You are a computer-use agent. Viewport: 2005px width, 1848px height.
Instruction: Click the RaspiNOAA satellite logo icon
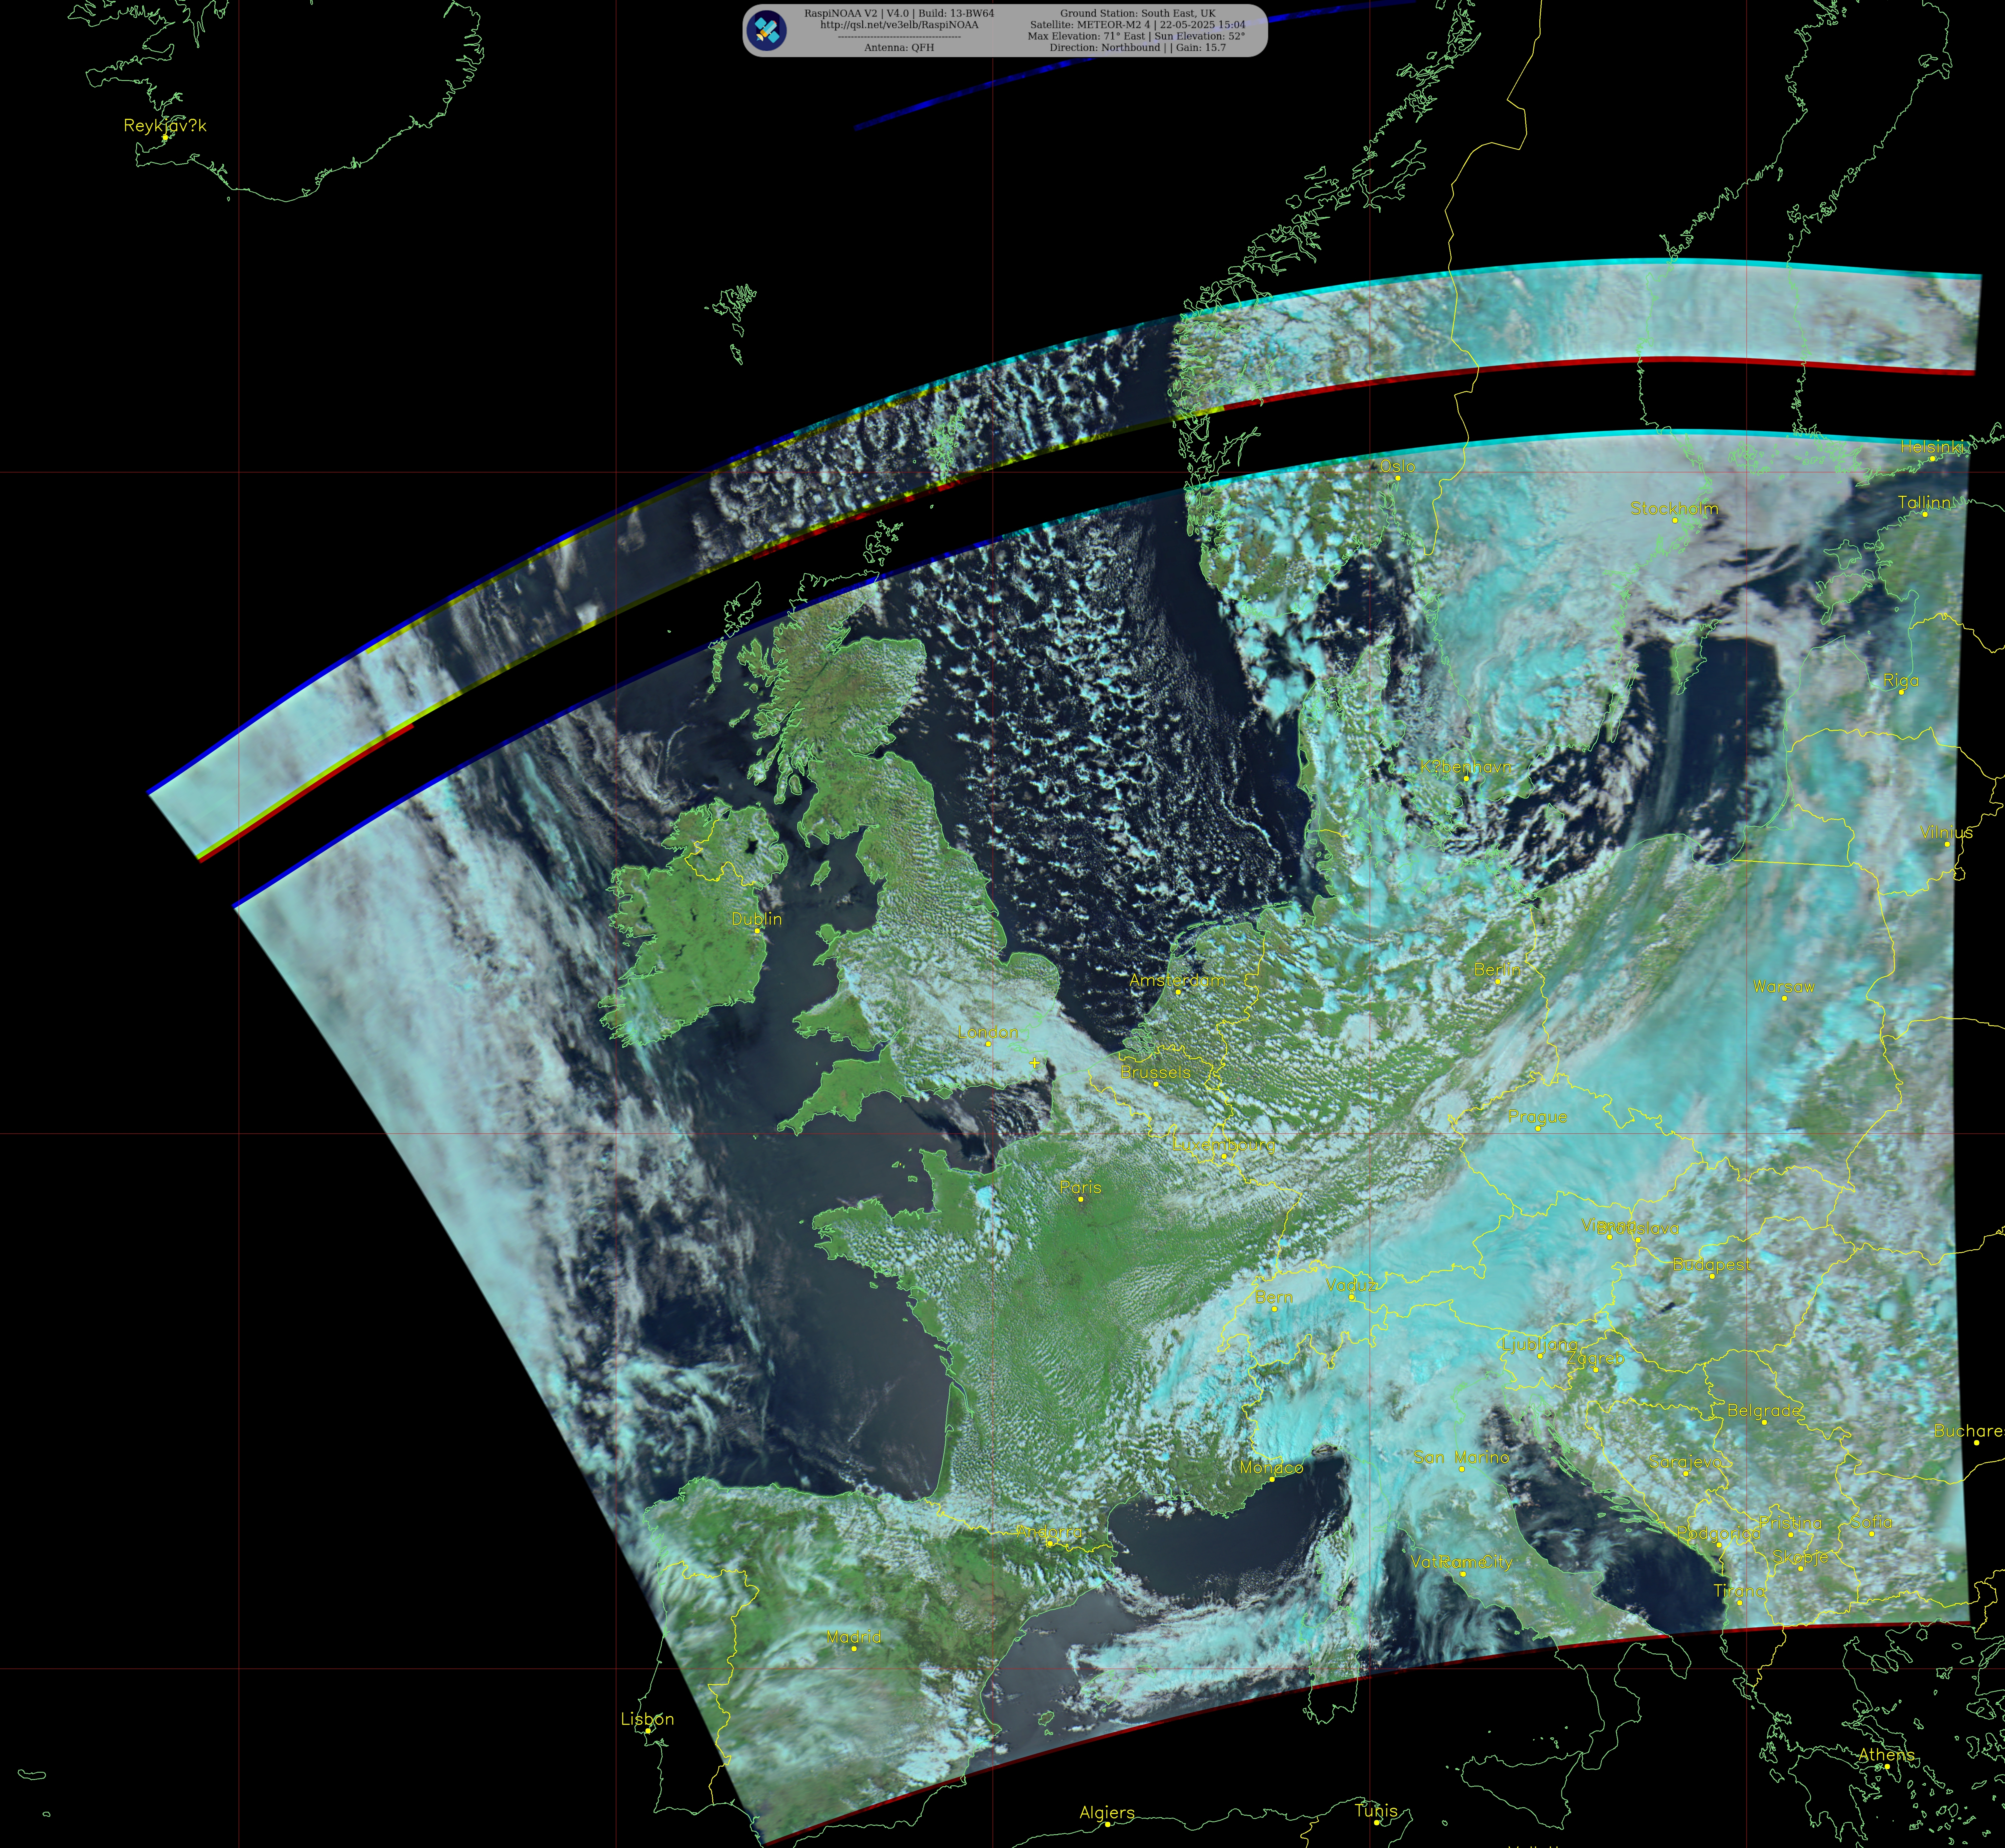(x=767, y=30)
